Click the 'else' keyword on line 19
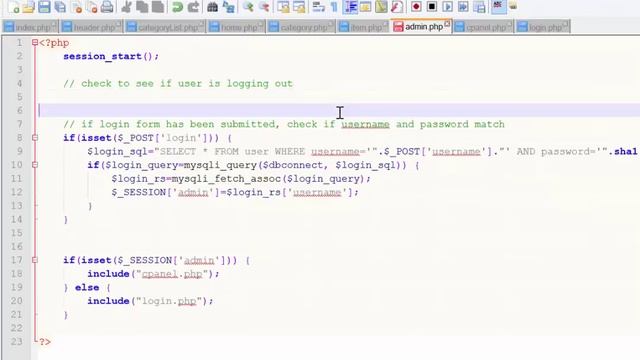 87,287
